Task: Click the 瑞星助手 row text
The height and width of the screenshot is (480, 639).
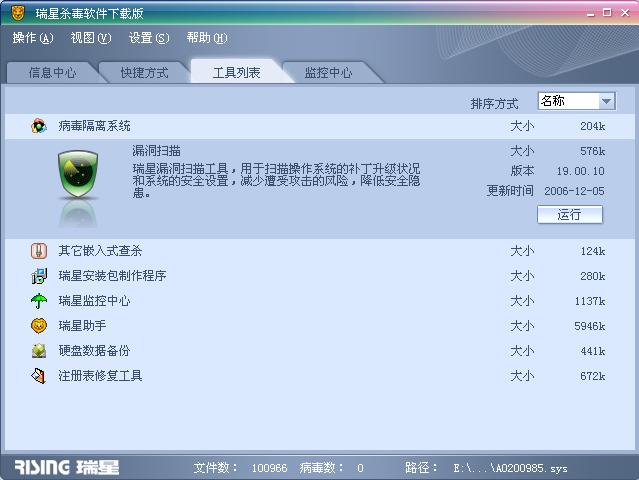Action: (82, 326)
